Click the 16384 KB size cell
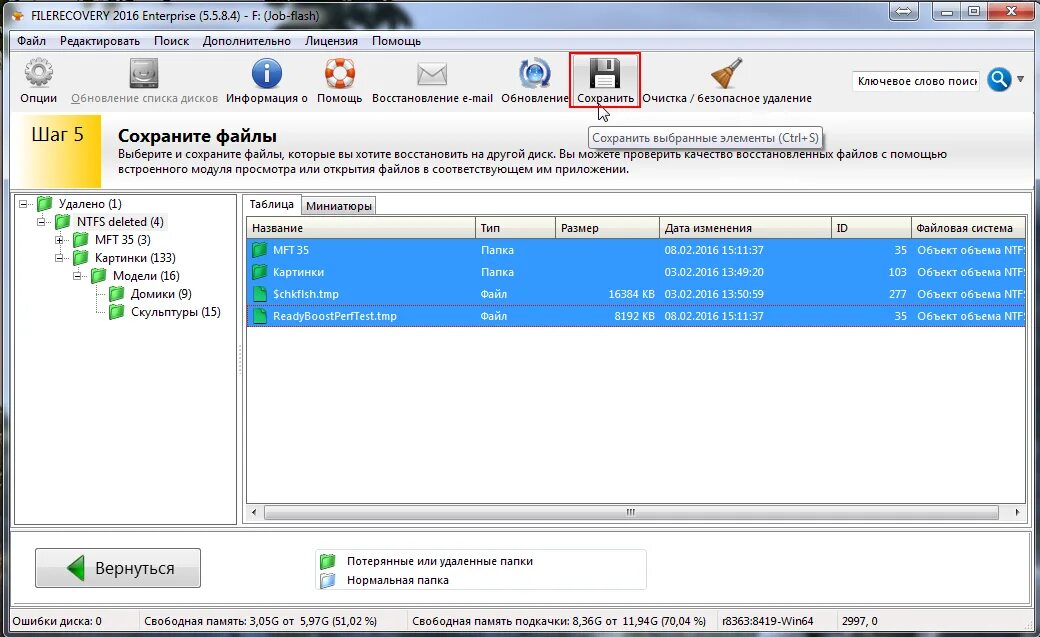The image size is (1040, 637). coord(631,294)
